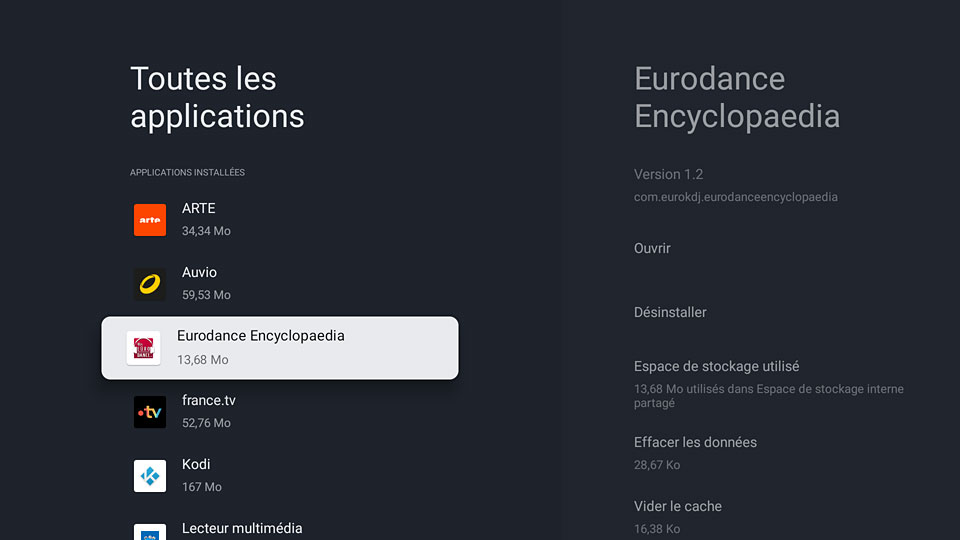Click the 59,53 Mo size under Auvio

[x=206, y=295]
